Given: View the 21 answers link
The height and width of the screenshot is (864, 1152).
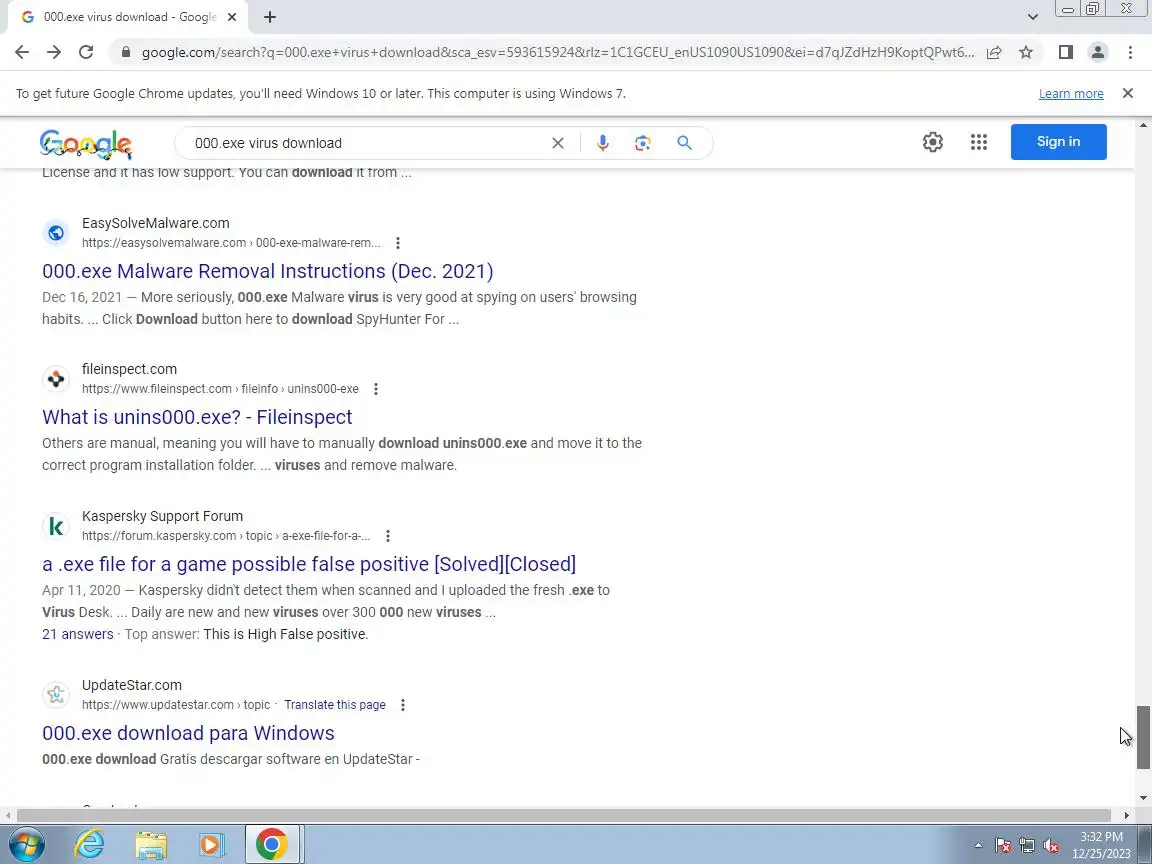Looking at the screenshot, I should pos(77,634).
